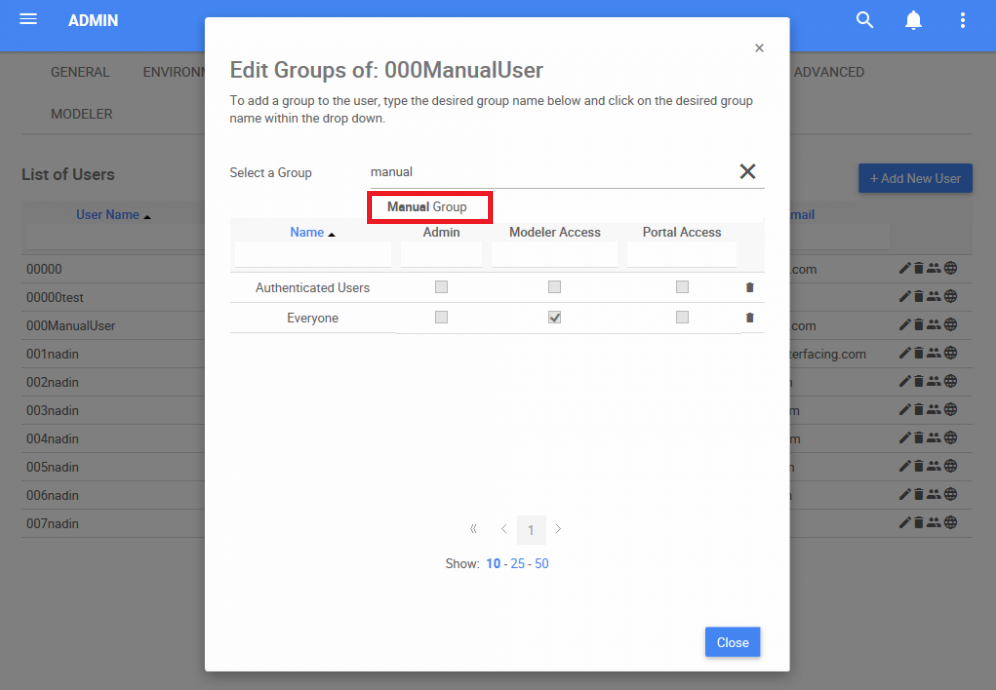
Task: Edit user 00000test pencil icon
Action: click(x=905, y=296)
